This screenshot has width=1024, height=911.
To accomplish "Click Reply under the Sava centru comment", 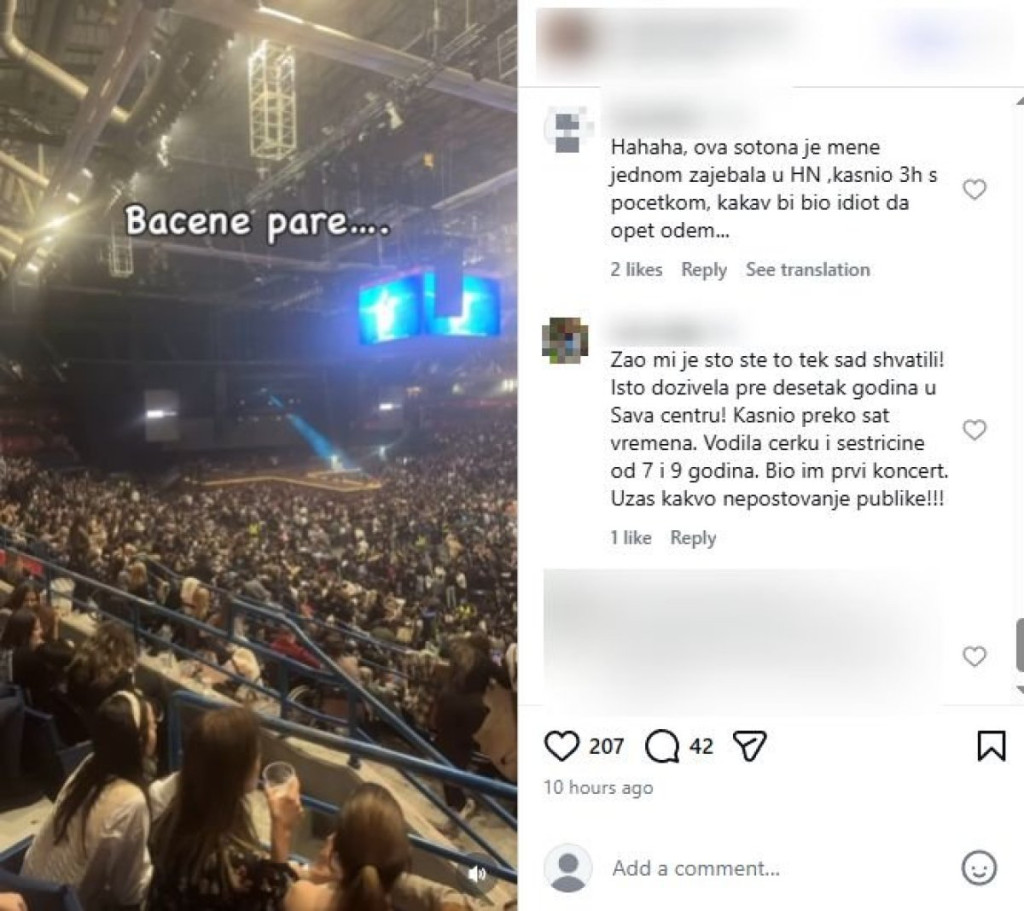I will [693, 537].
